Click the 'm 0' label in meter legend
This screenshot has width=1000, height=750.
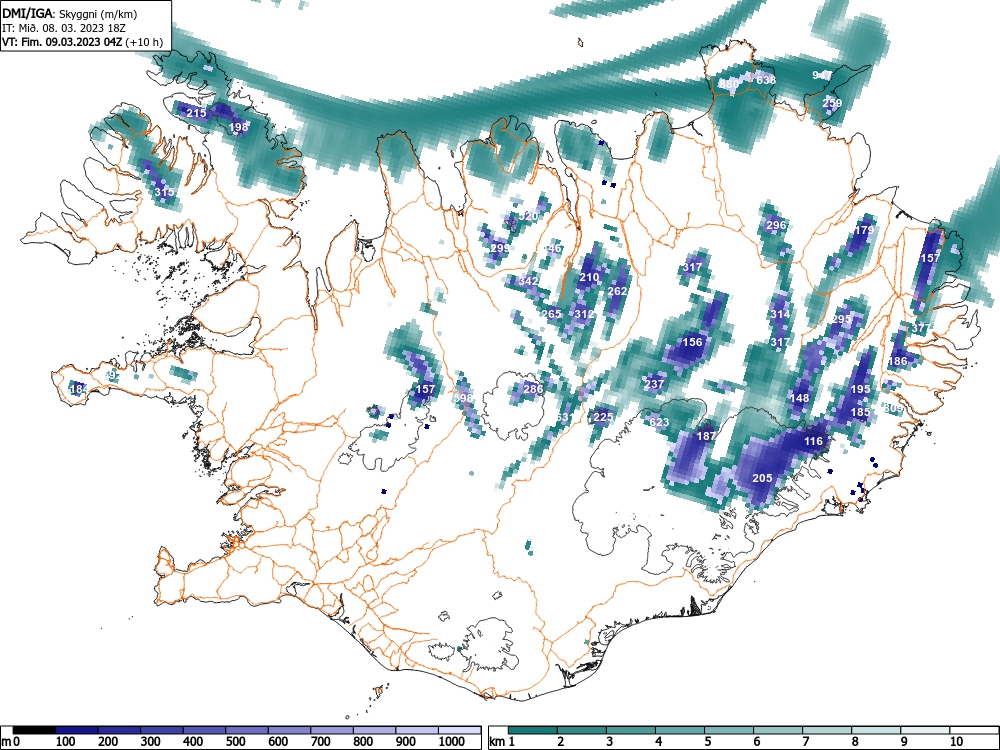tap(11, 742)
